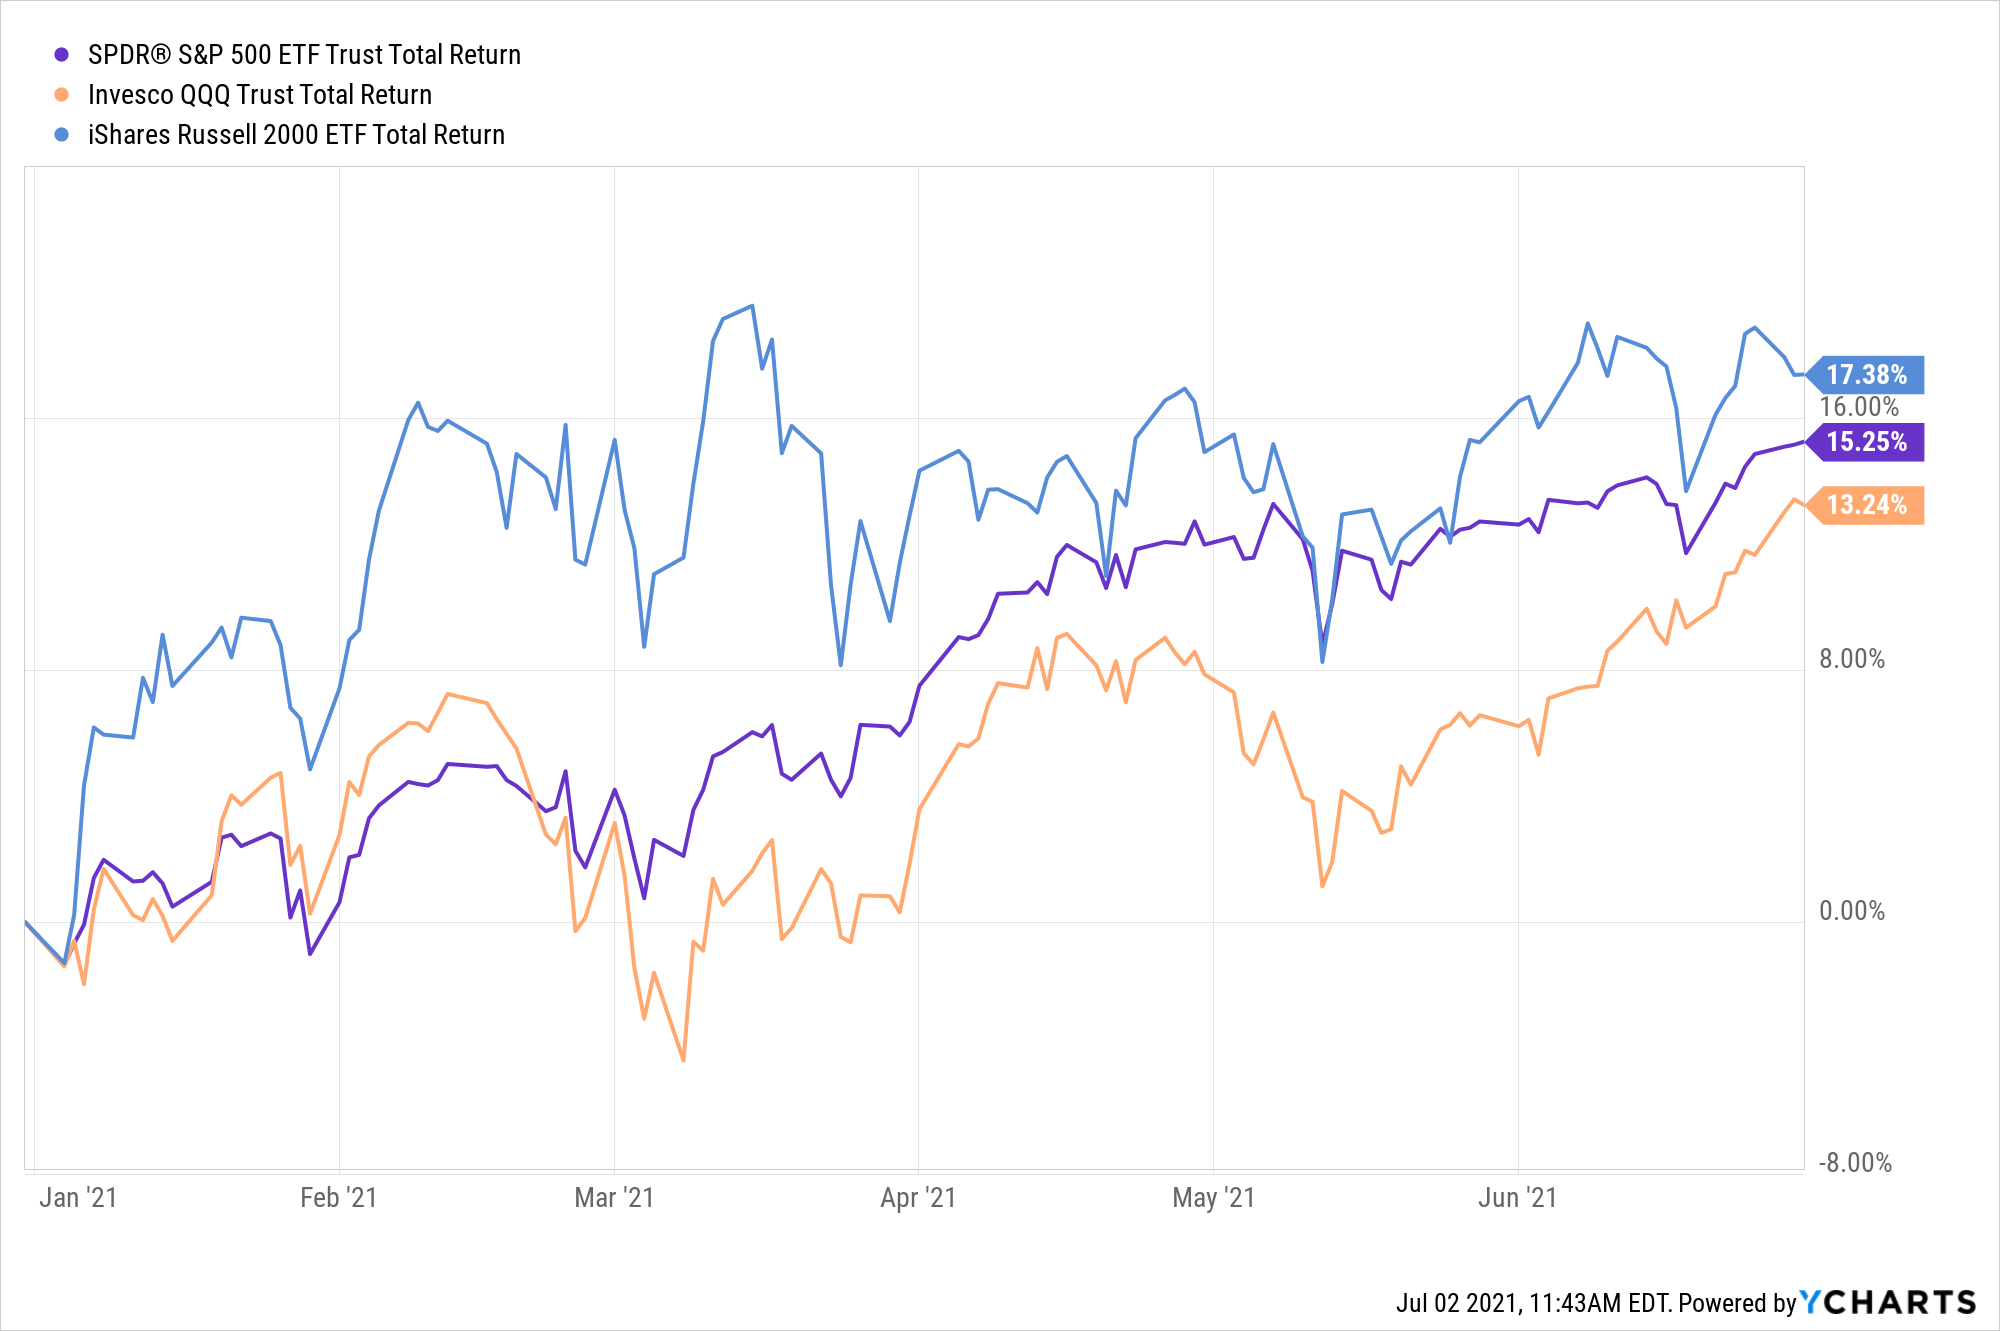This screenshot has width=2000, height=1331.
Task: Select the Jan '21 x-axis label
Action: coord(78,1197)
